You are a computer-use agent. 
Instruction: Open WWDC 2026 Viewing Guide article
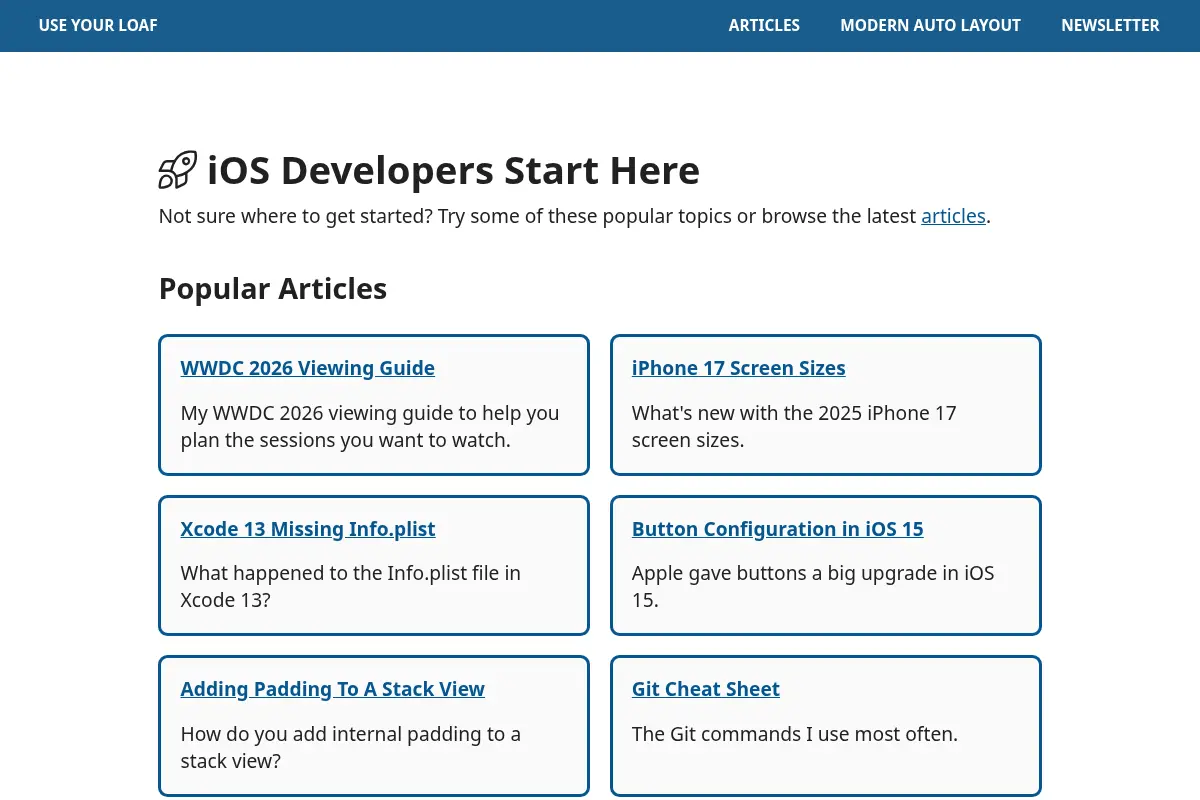click(307, 368)
